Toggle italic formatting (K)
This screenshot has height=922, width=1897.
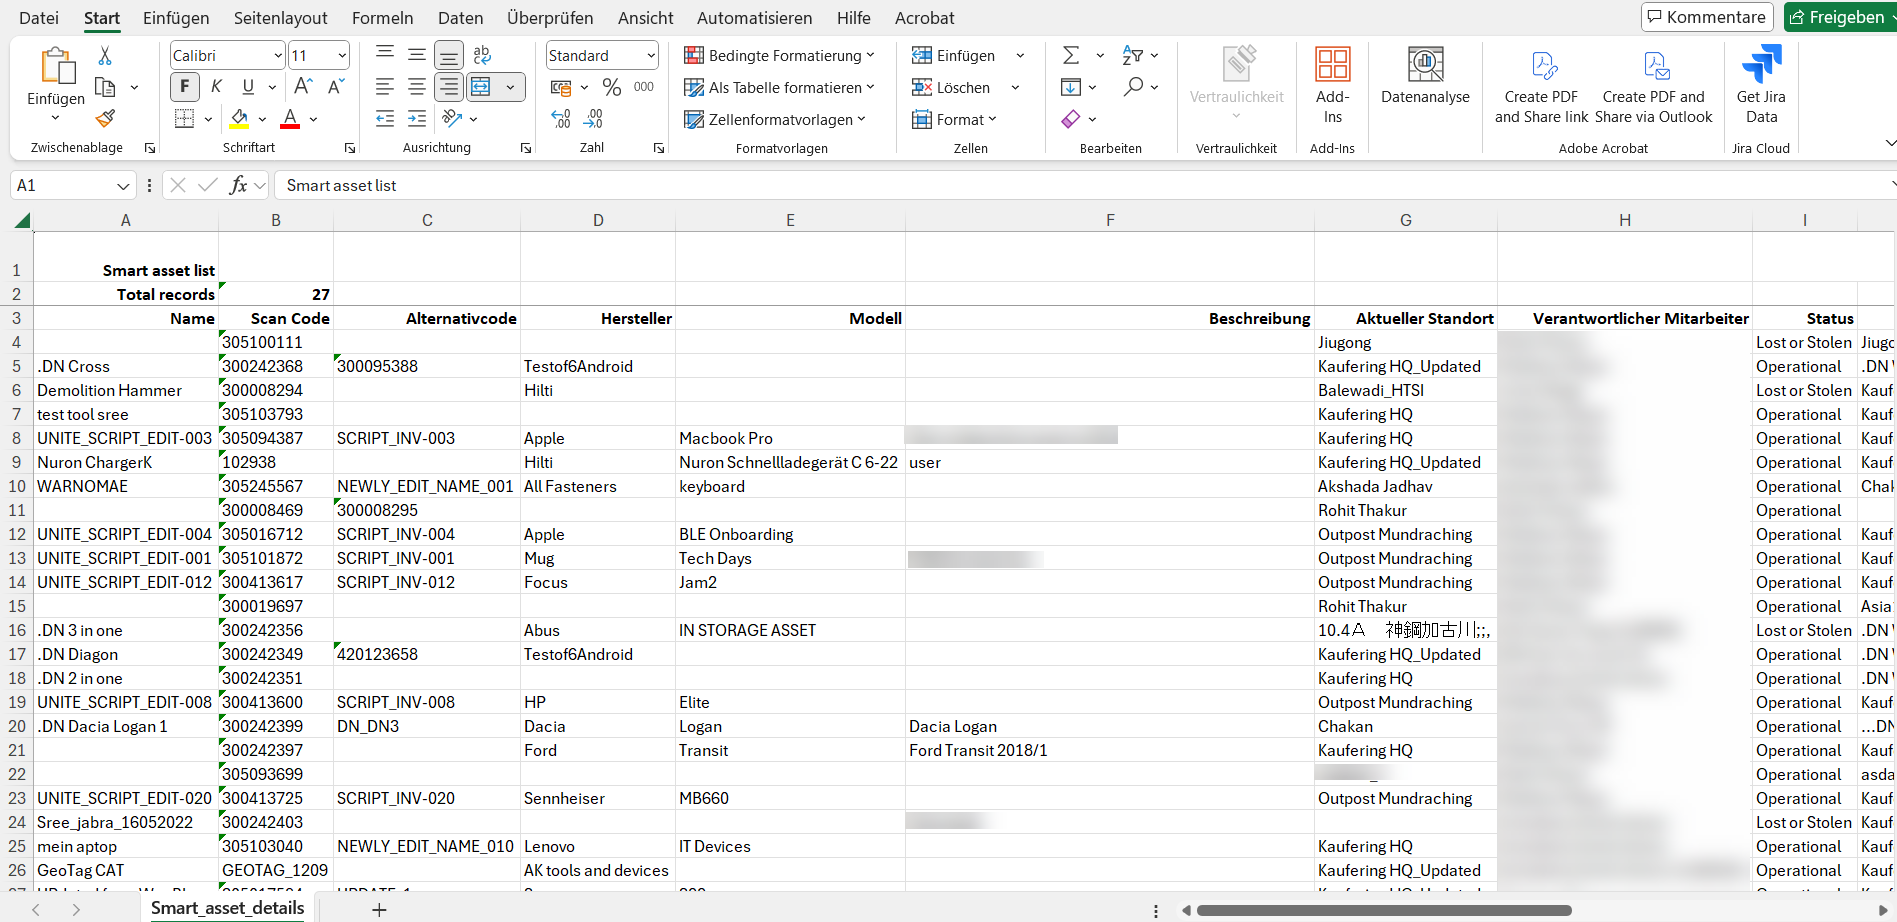pyautogui.click(x=216, y=87)
